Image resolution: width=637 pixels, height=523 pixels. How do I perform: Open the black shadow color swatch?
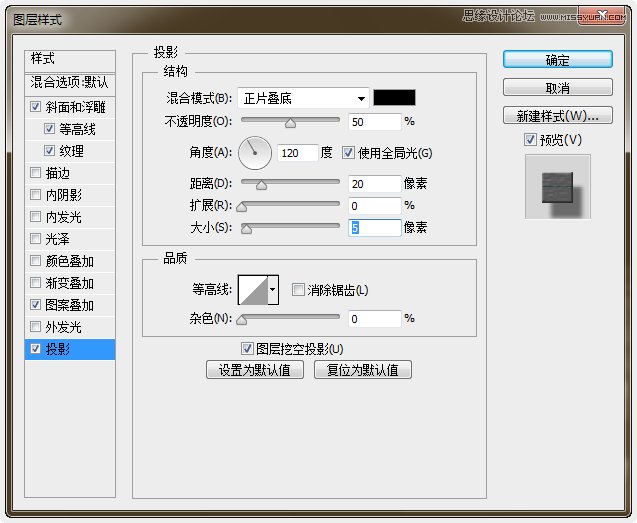394,98
